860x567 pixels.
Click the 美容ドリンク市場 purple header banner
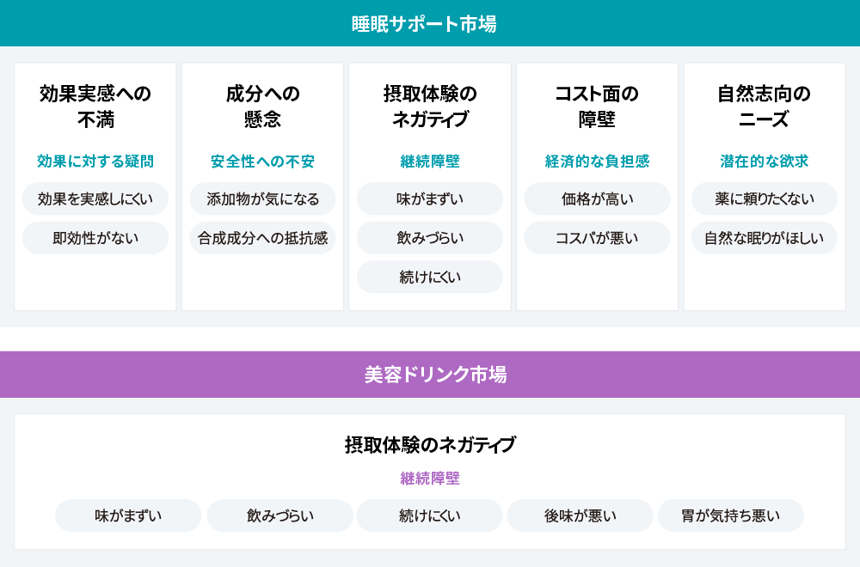pos(430,374)
